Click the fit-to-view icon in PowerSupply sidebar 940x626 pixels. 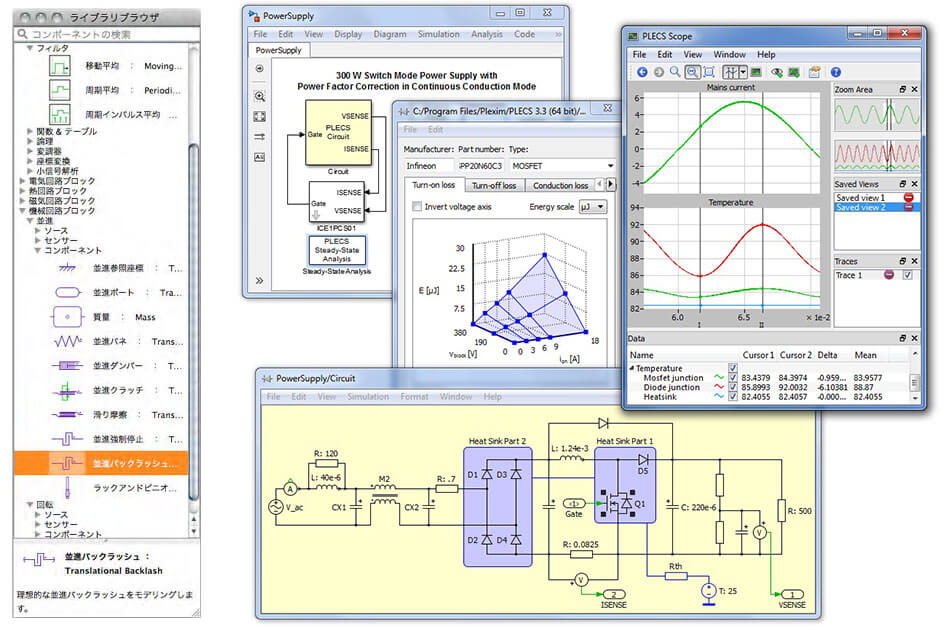pos(259,117)
